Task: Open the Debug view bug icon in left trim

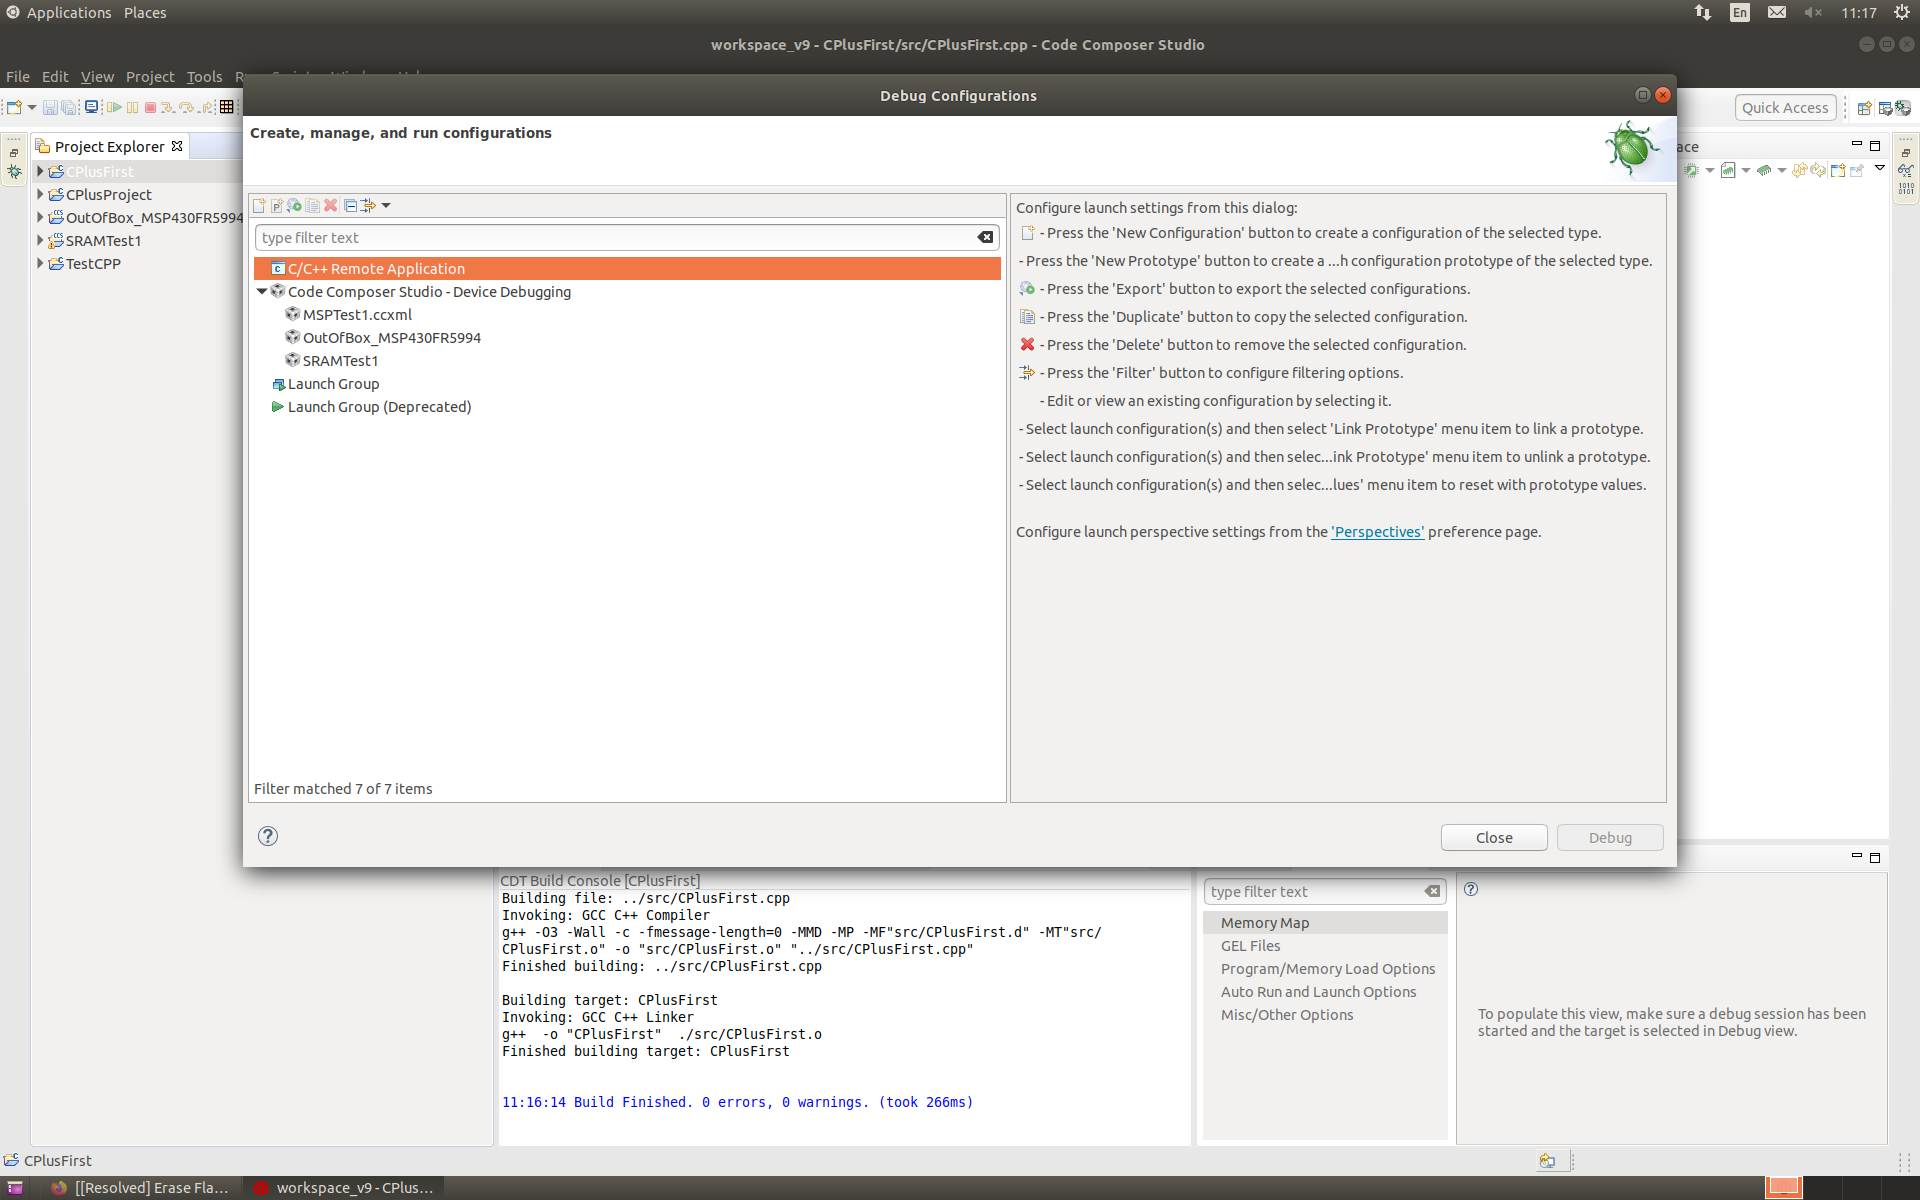Action: pyautogui.click(x=14, y=172)
